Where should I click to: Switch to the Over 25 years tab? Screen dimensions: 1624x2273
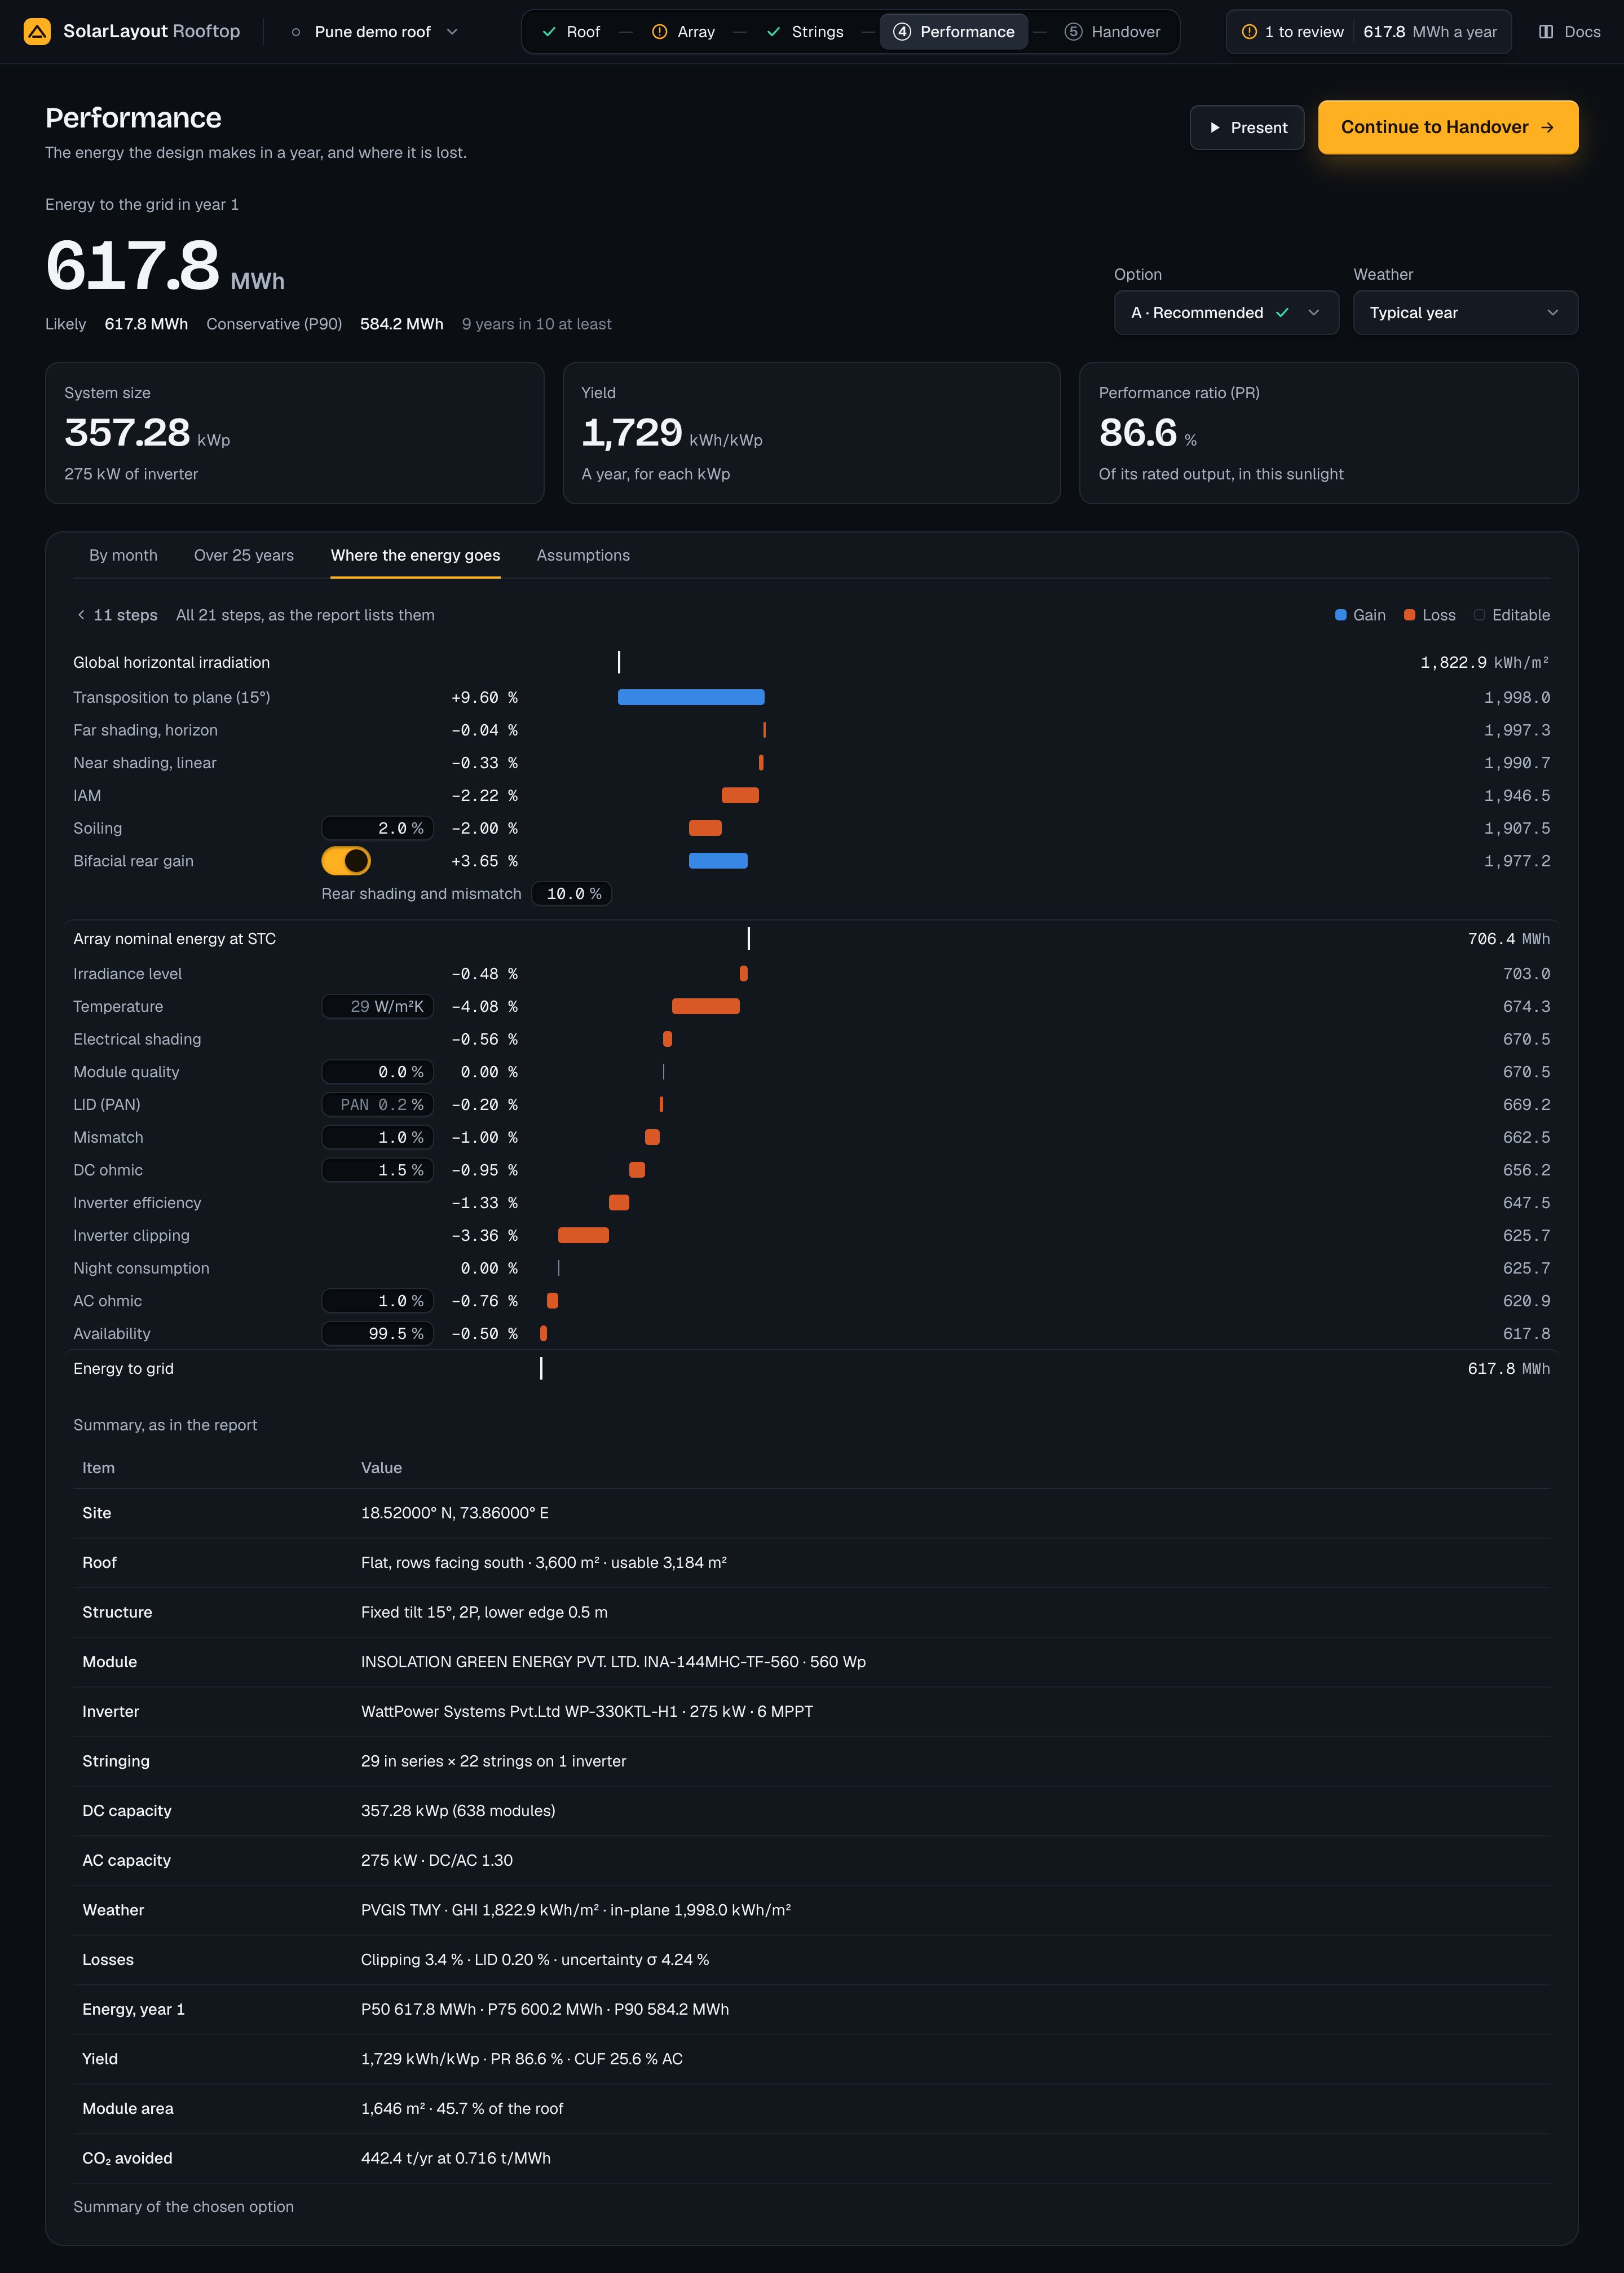[244, 555]
